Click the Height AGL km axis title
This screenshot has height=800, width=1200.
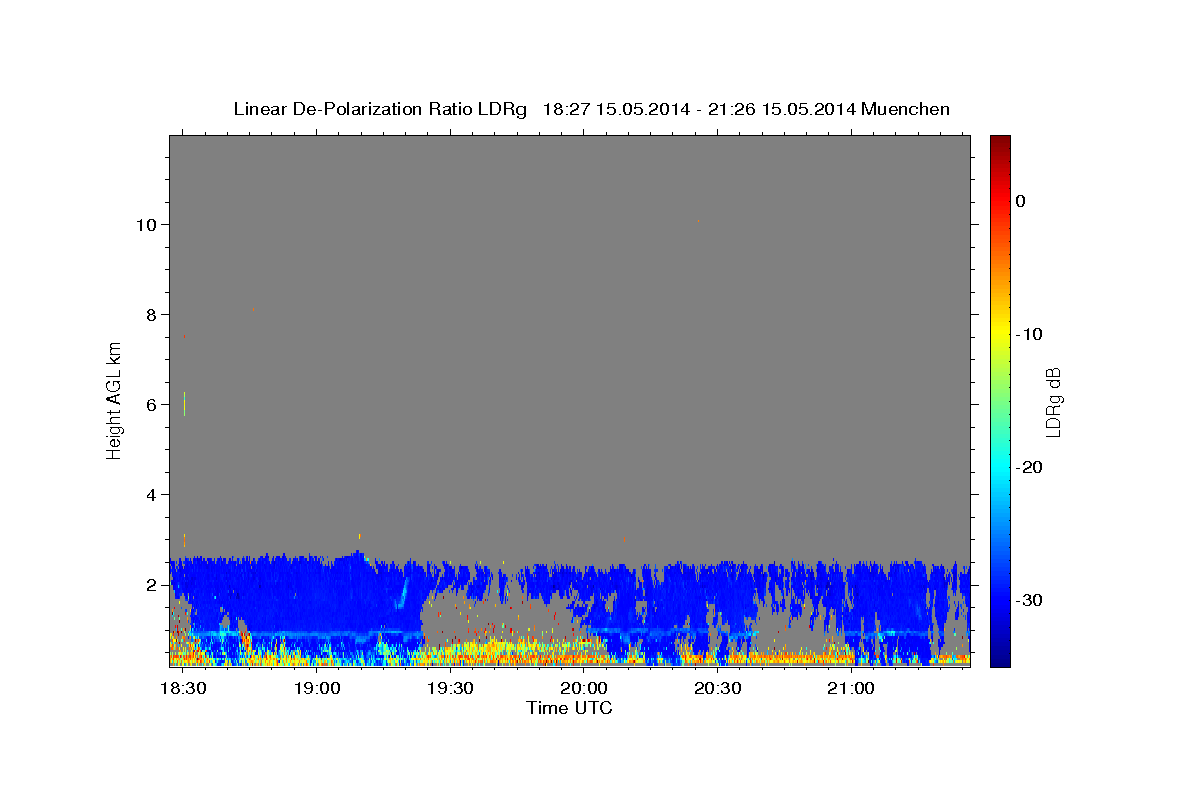pos(114,400)
